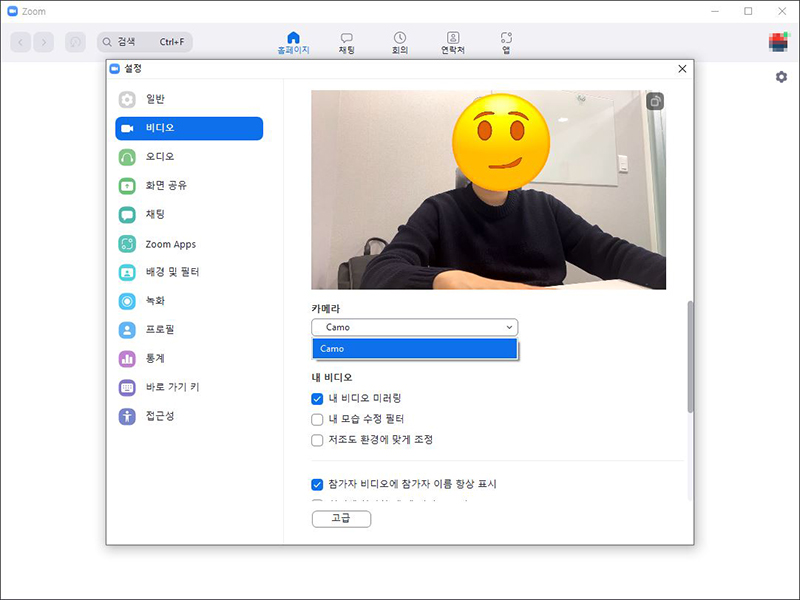This screenshot has height=600, width=800.
Task: Close the 설정 settings dialog
Action: pyautogui.click(x=682, y=69)
